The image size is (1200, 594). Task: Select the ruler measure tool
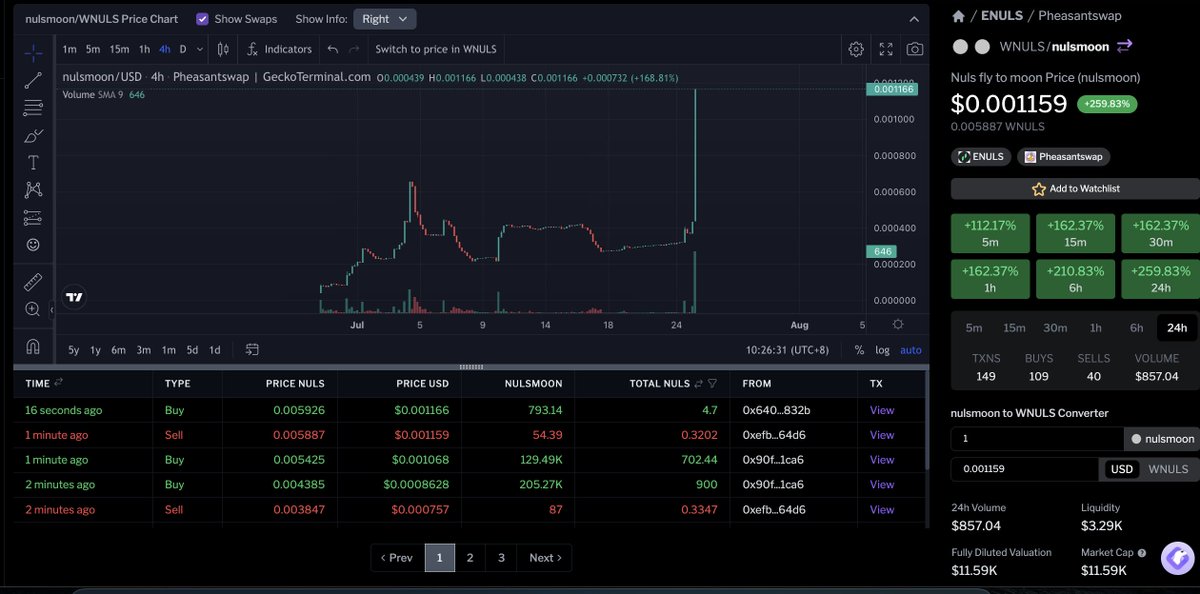pyautogui.click(x=33, y=282)
